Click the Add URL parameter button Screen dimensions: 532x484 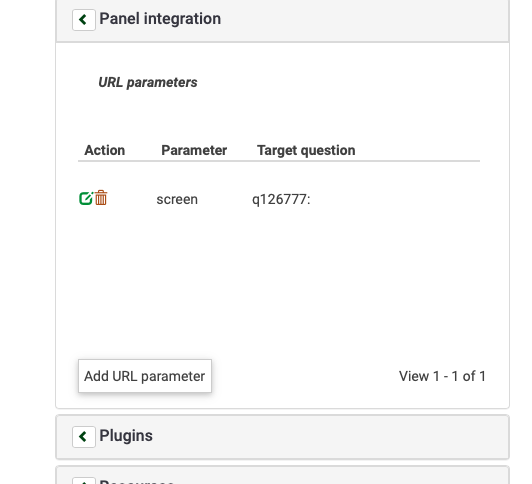click(x=145, y=376)
